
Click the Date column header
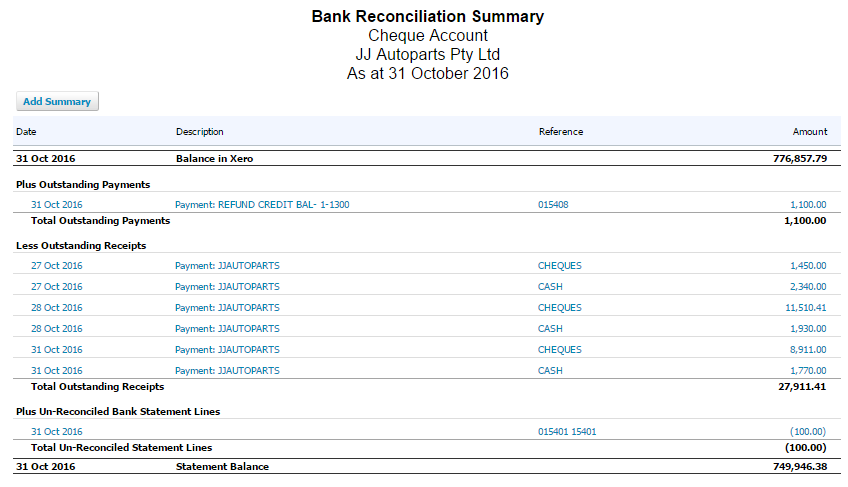click(26, 131)
